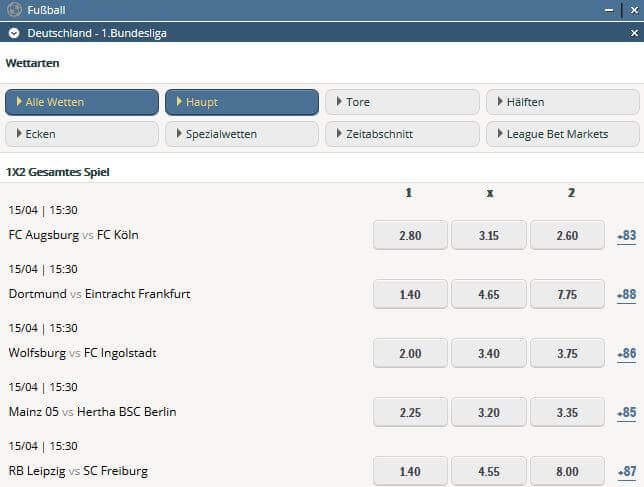Viewport: 644px width, 487px height.
Task: Open the Dortmund vs Eintracht Frankfurt match
Action: [x=99, y=294]
